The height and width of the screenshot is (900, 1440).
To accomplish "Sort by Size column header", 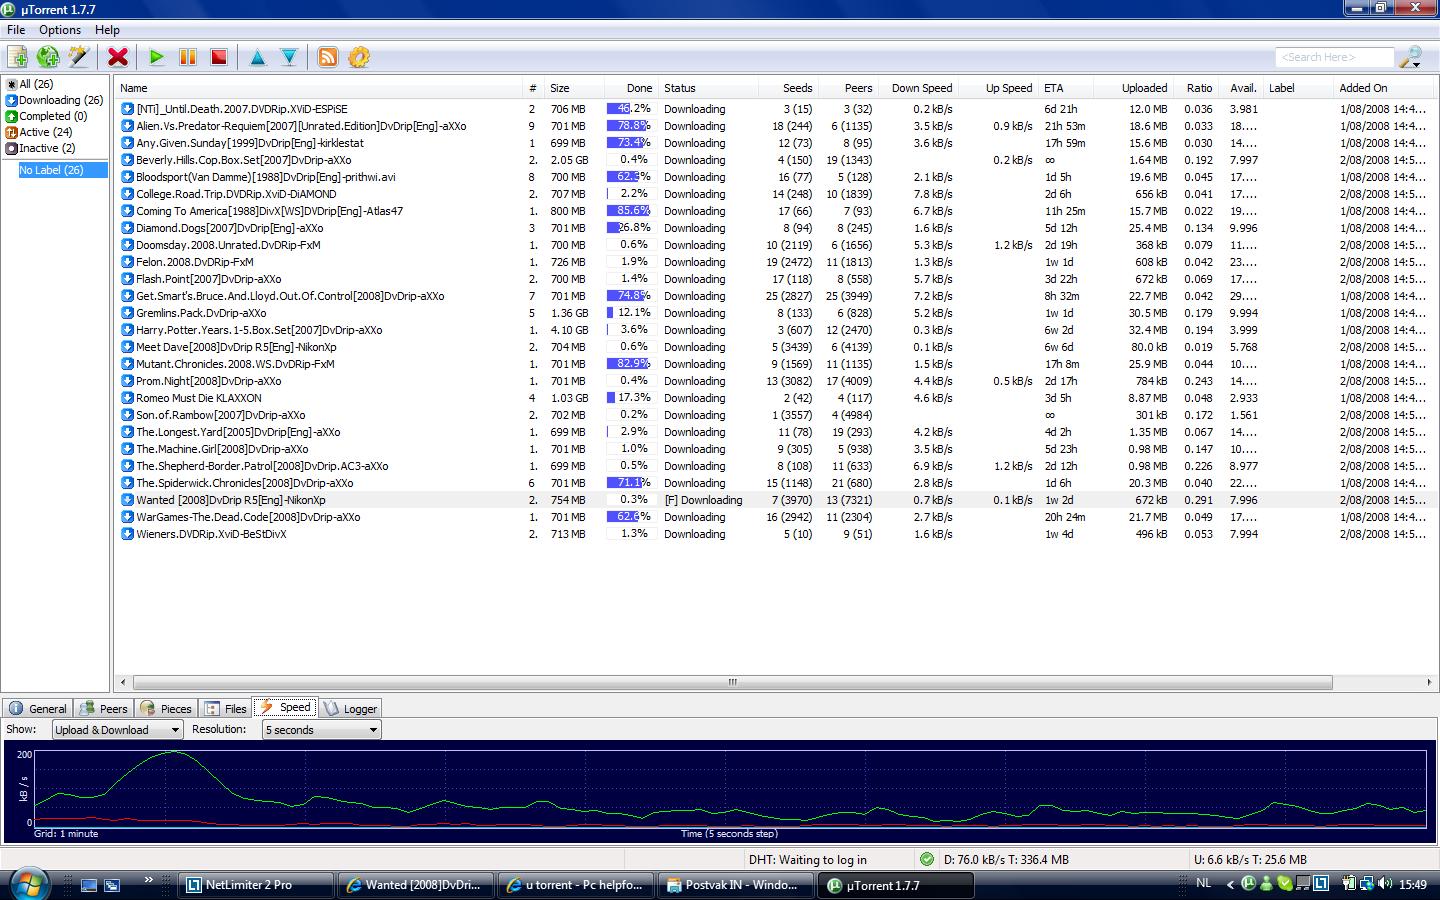I will pyautogui.click(x=574, y=88).
